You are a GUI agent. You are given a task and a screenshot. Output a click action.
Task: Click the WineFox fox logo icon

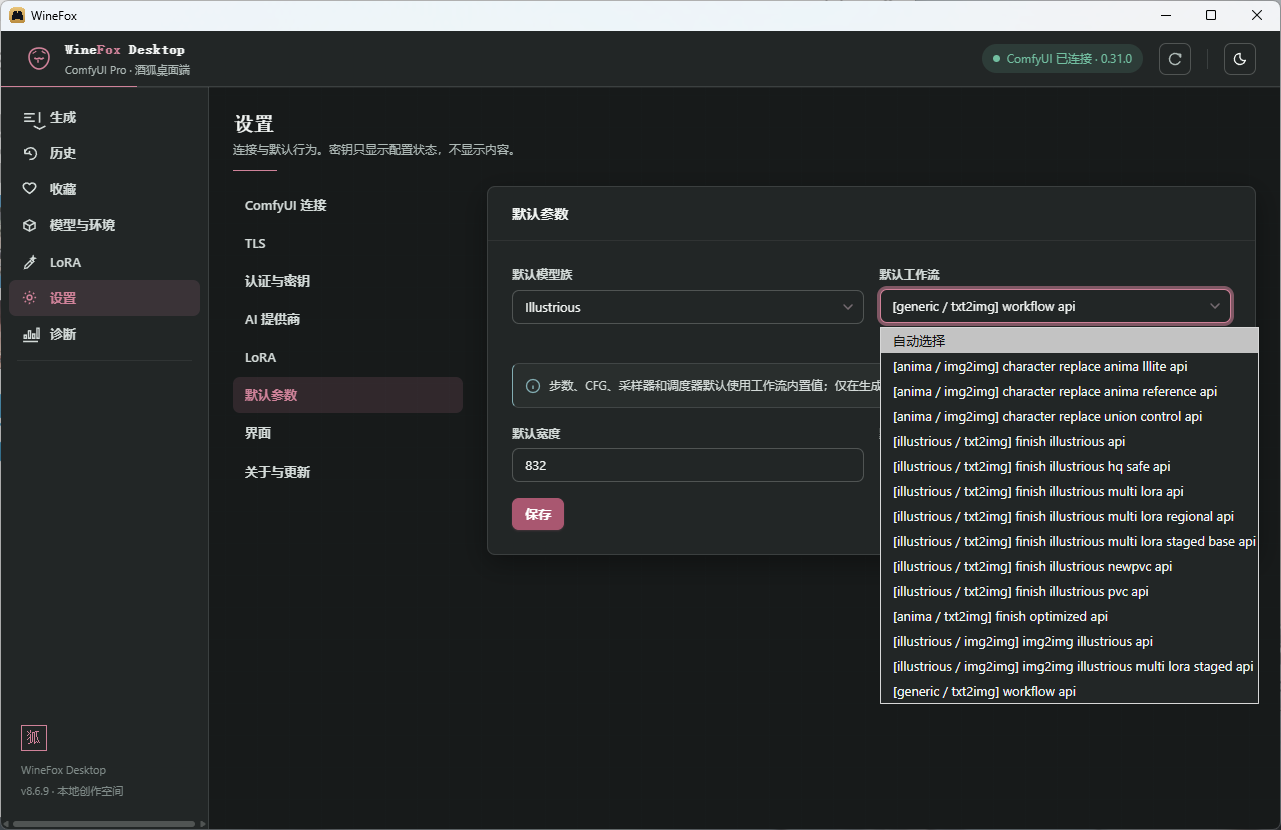[x=39, y=58]
